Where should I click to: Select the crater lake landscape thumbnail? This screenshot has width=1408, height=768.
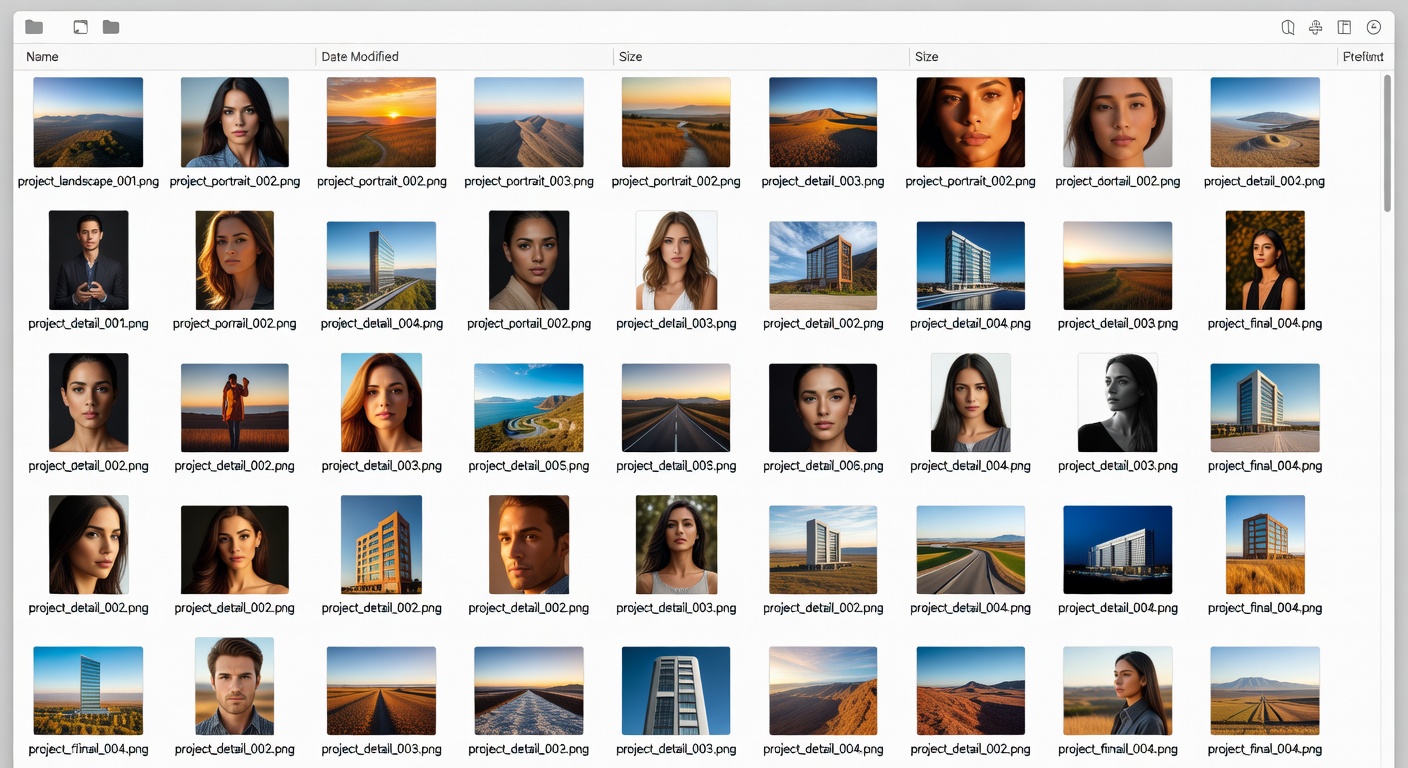click(x=1265, y=122)
